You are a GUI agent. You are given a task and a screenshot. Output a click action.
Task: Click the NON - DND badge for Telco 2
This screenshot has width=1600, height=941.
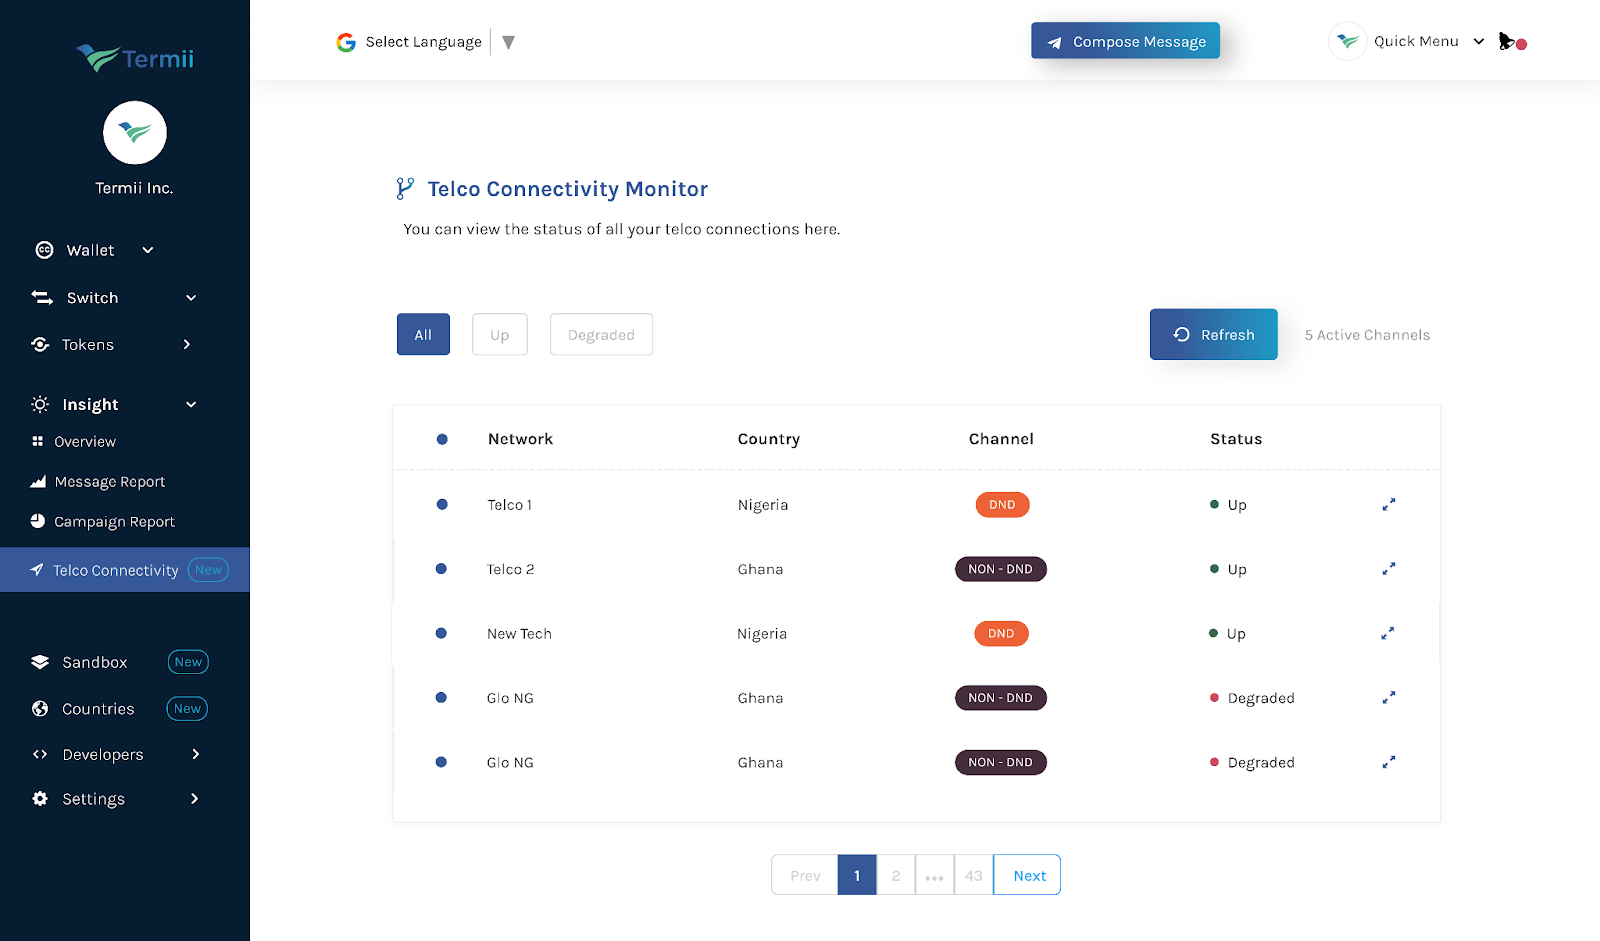coord(1001,569)
